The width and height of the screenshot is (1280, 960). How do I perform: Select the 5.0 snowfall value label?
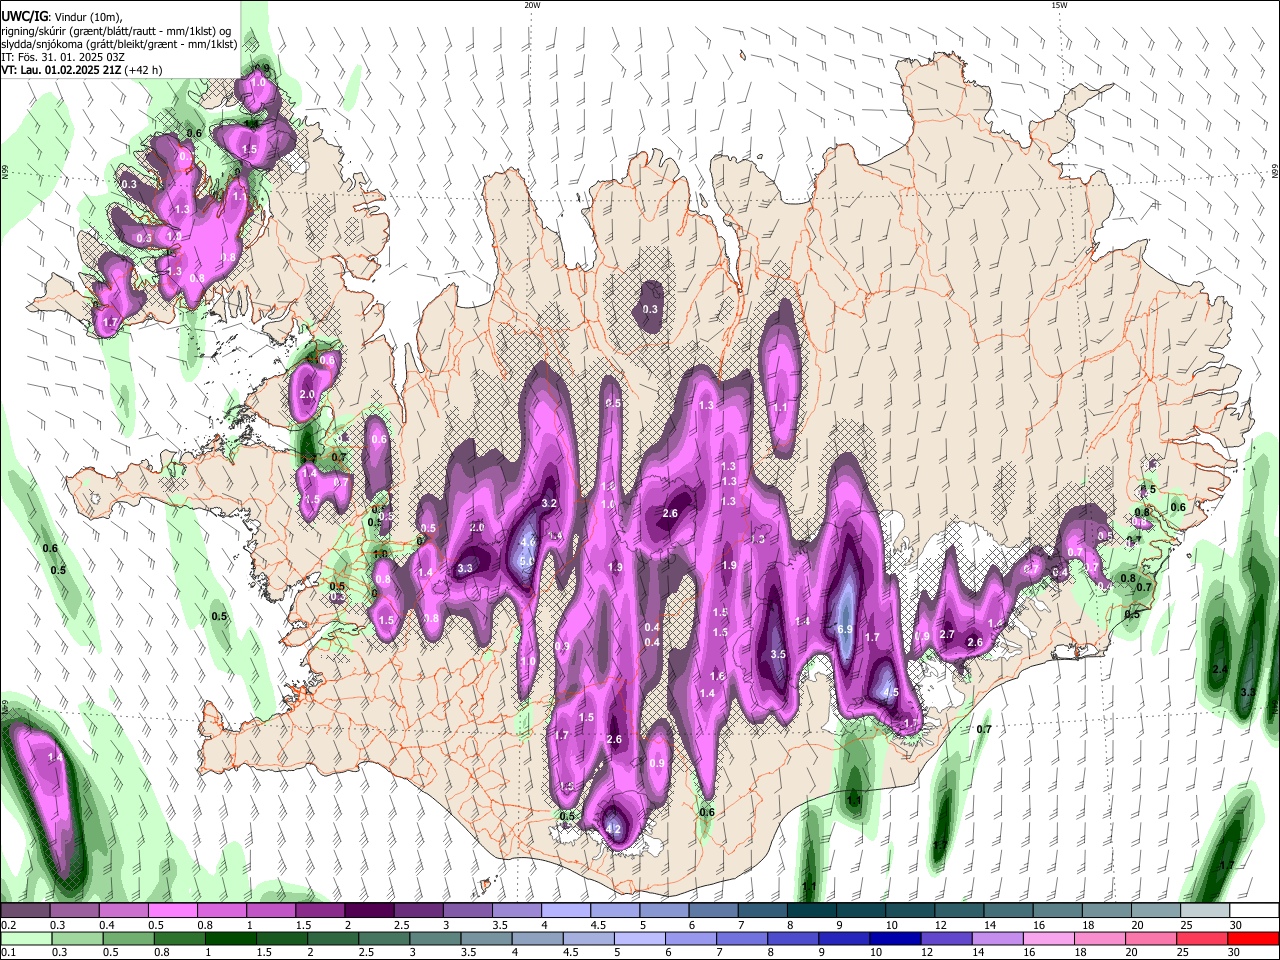[x=526, y=562]
